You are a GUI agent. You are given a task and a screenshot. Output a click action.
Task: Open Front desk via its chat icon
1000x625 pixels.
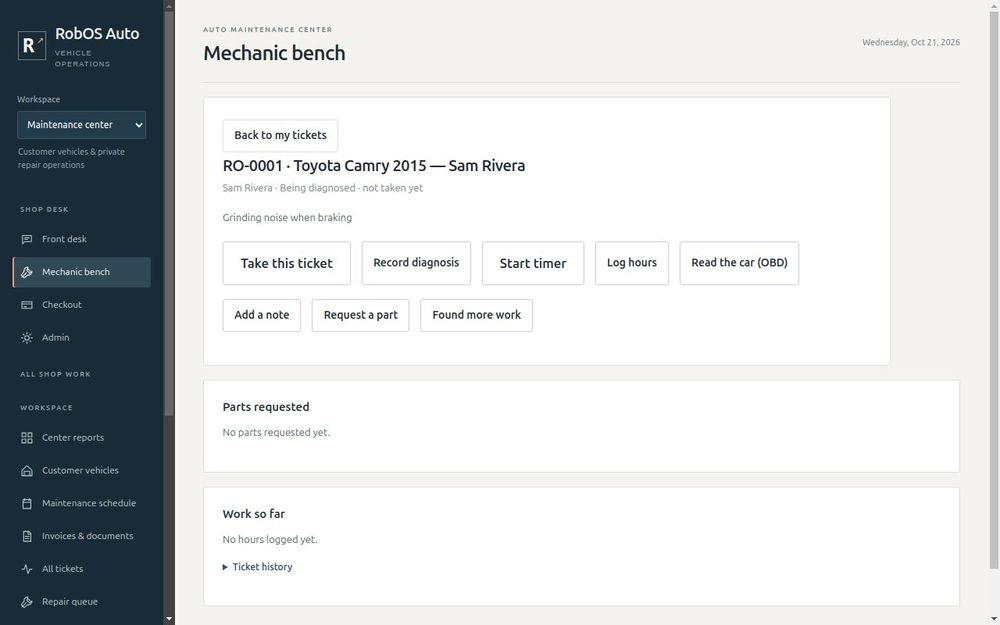27,239
